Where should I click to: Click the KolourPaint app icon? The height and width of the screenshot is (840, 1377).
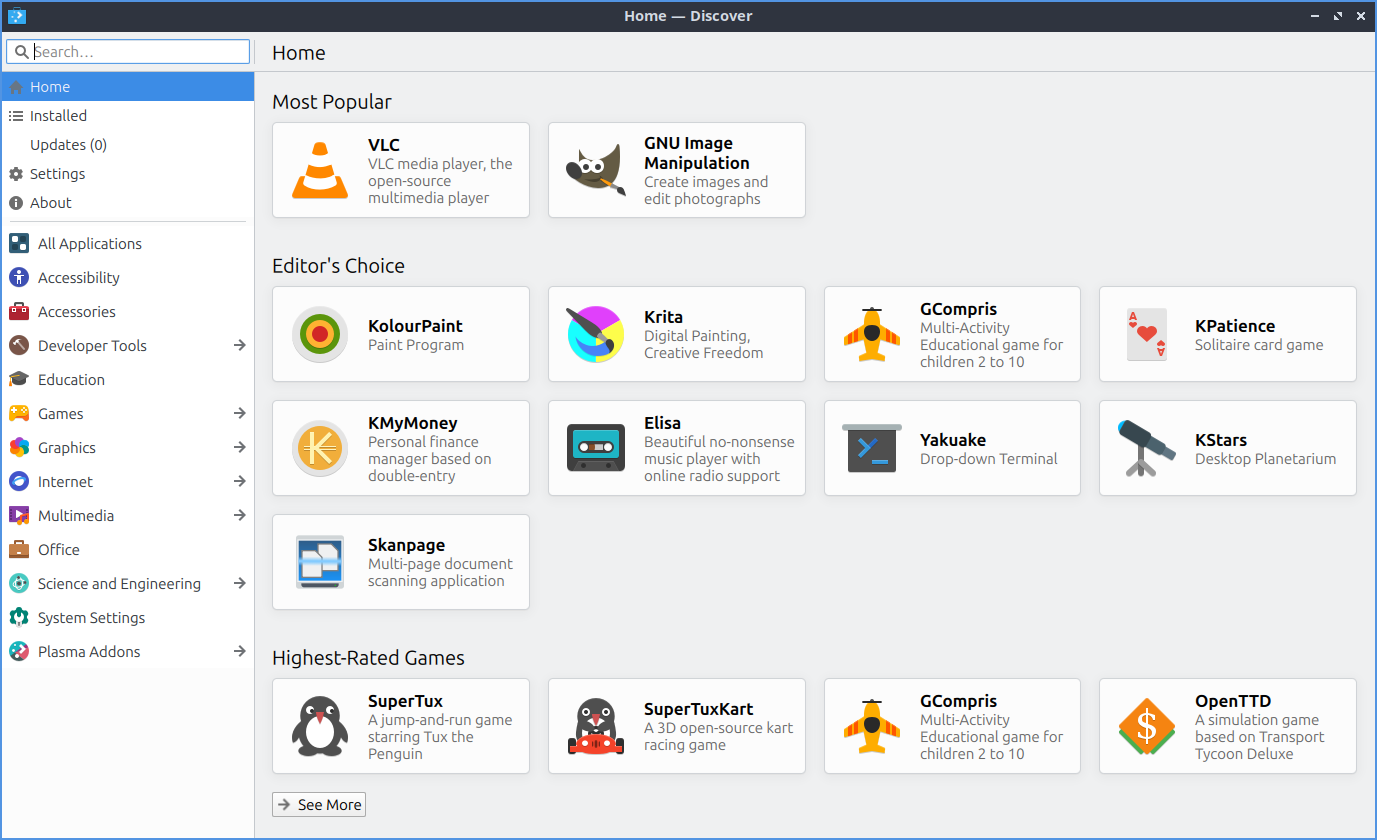[x=320, y=335]
